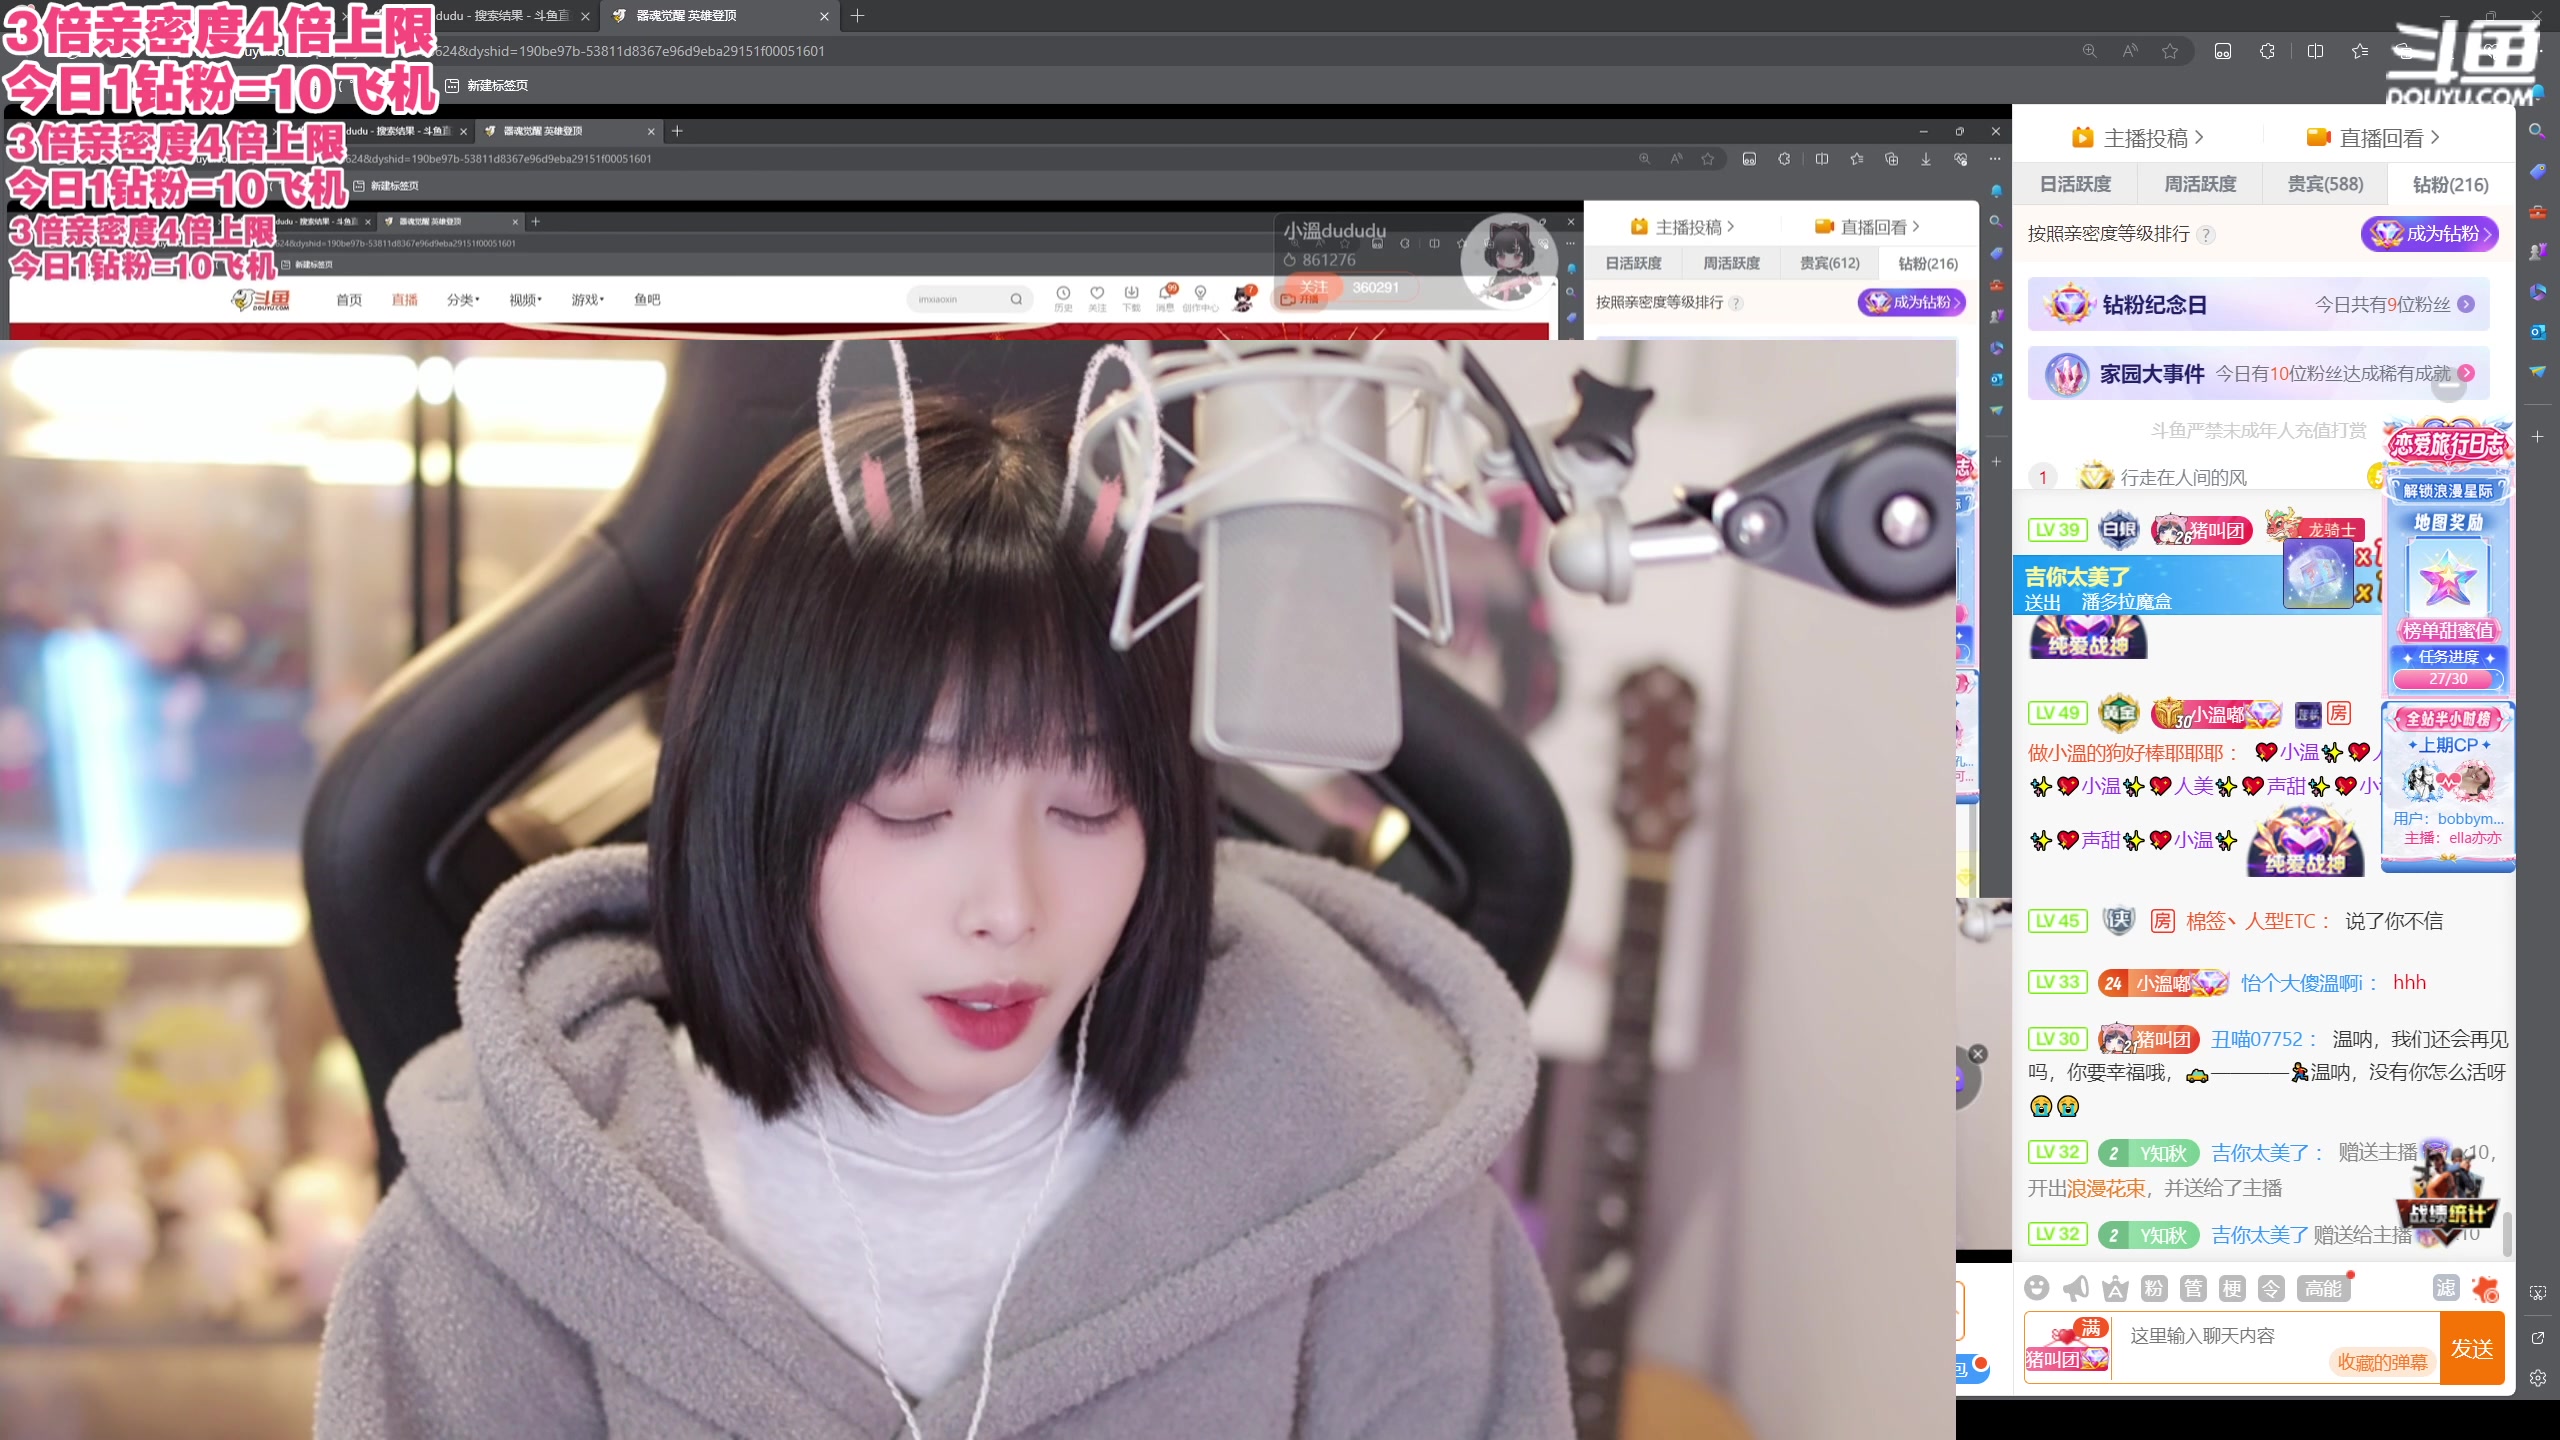Click the 梗 icon in chat toolbar

tap(2232, 1288)
